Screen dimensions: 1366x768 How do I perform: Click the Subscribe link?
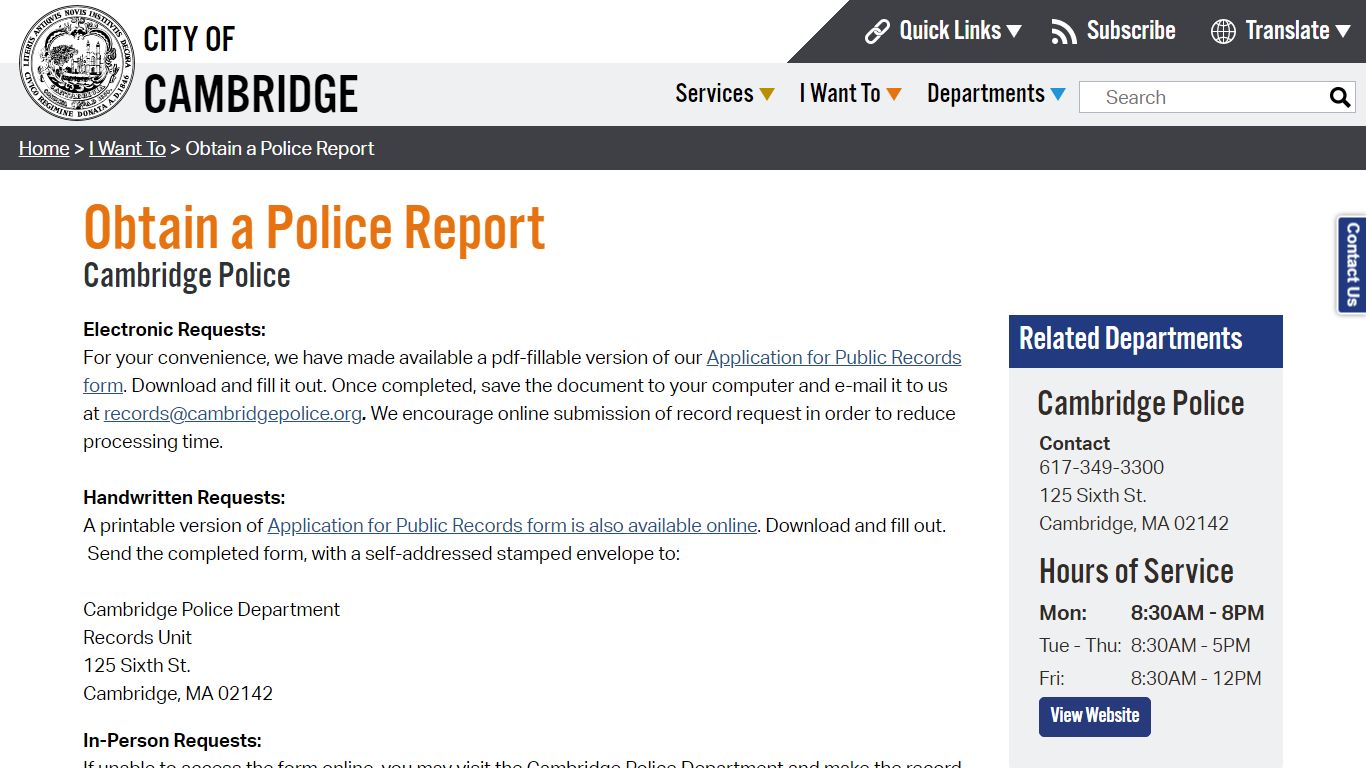pyautogui.click(x=1131, y=30)
